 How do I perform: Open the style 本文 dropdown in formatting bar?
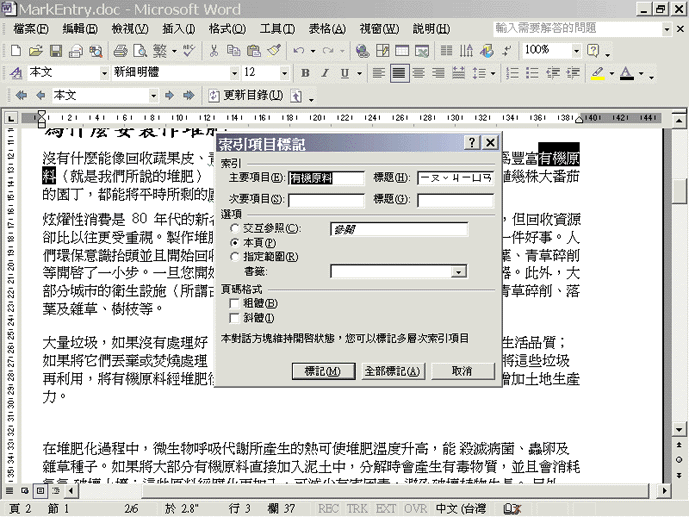[x=104, y=73]
